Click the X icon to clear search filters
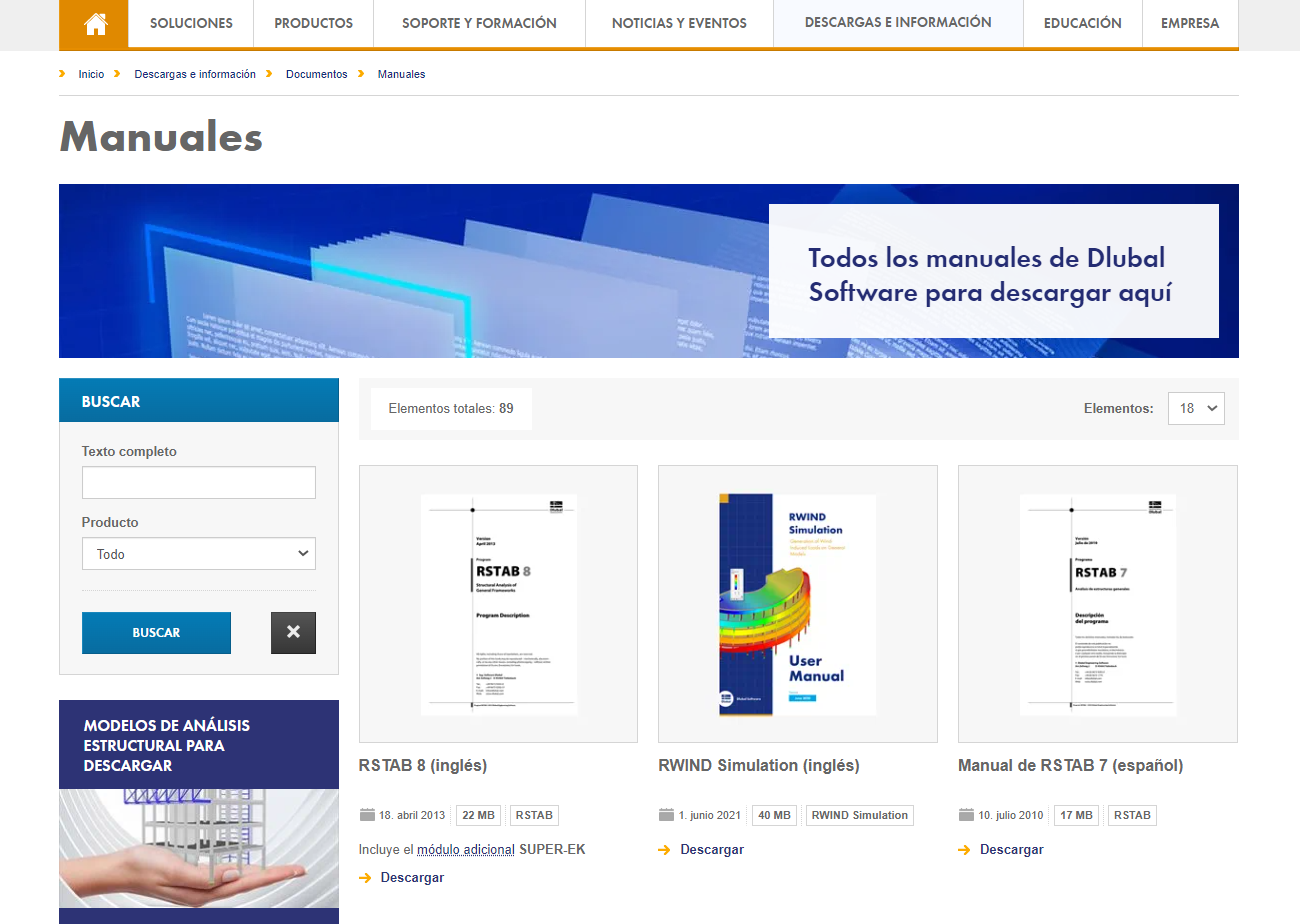 293,632
